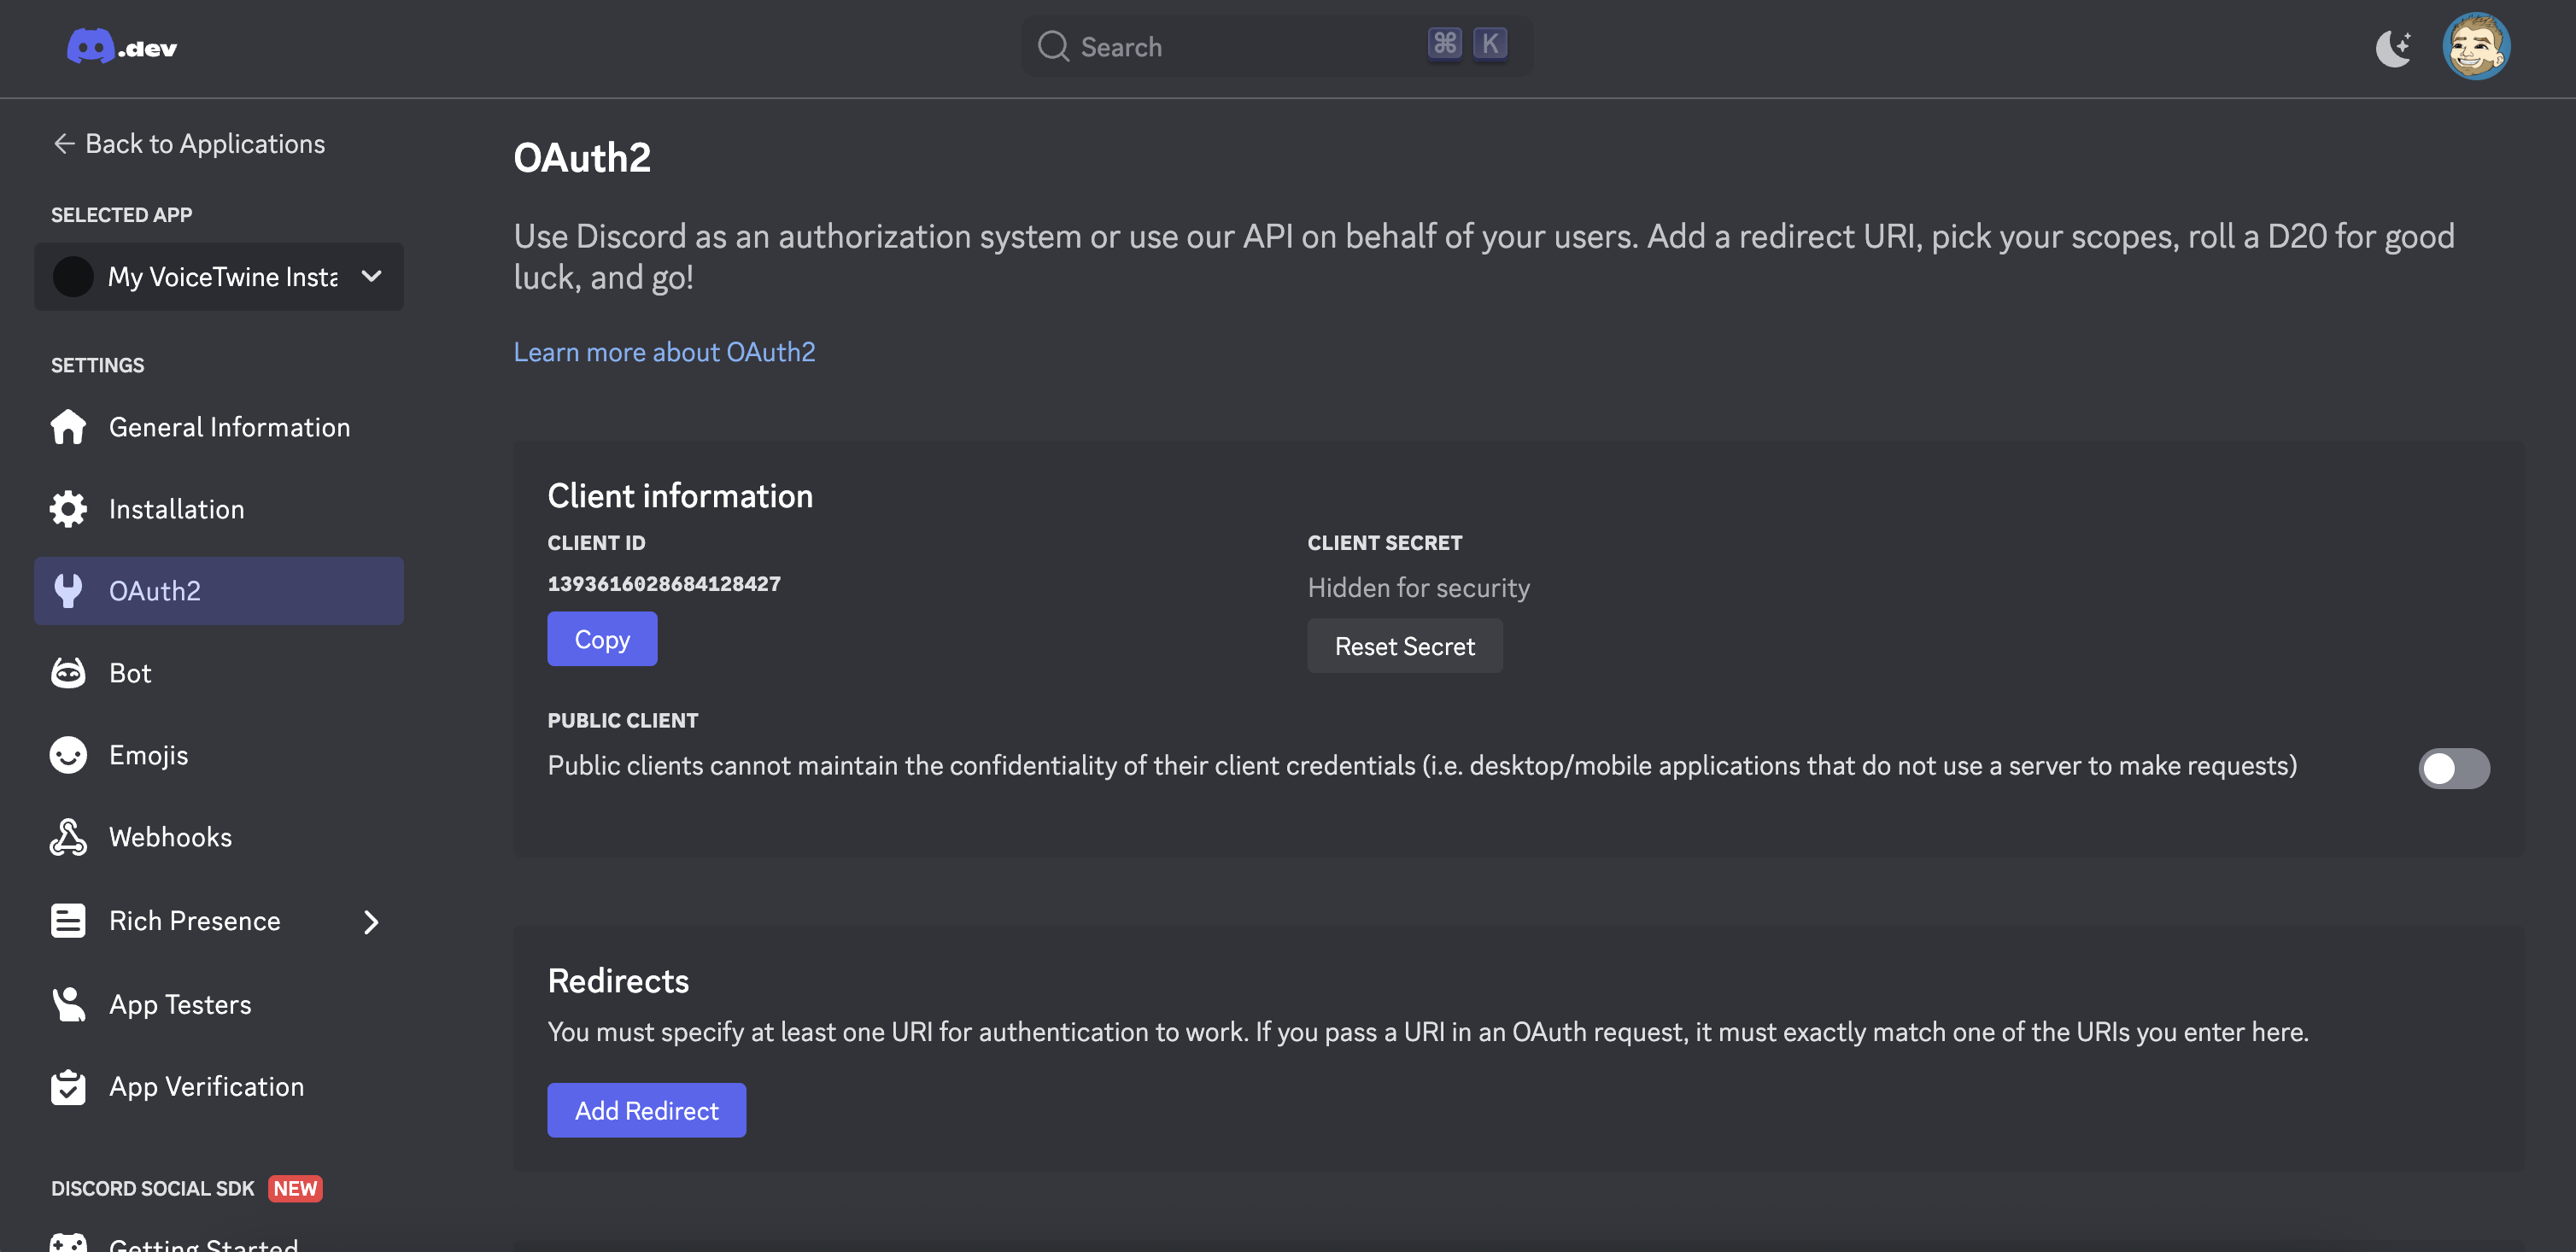This screenshot has width=2576, height=1252.
Task: Go to the Installation settings page
Action: coord(219,509)
